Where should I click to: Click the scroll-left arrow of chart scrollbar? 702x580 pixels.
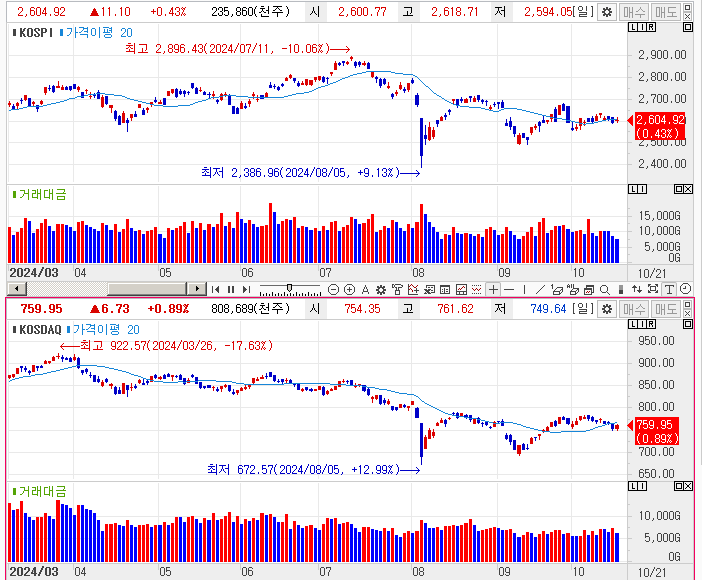(17, 289)
